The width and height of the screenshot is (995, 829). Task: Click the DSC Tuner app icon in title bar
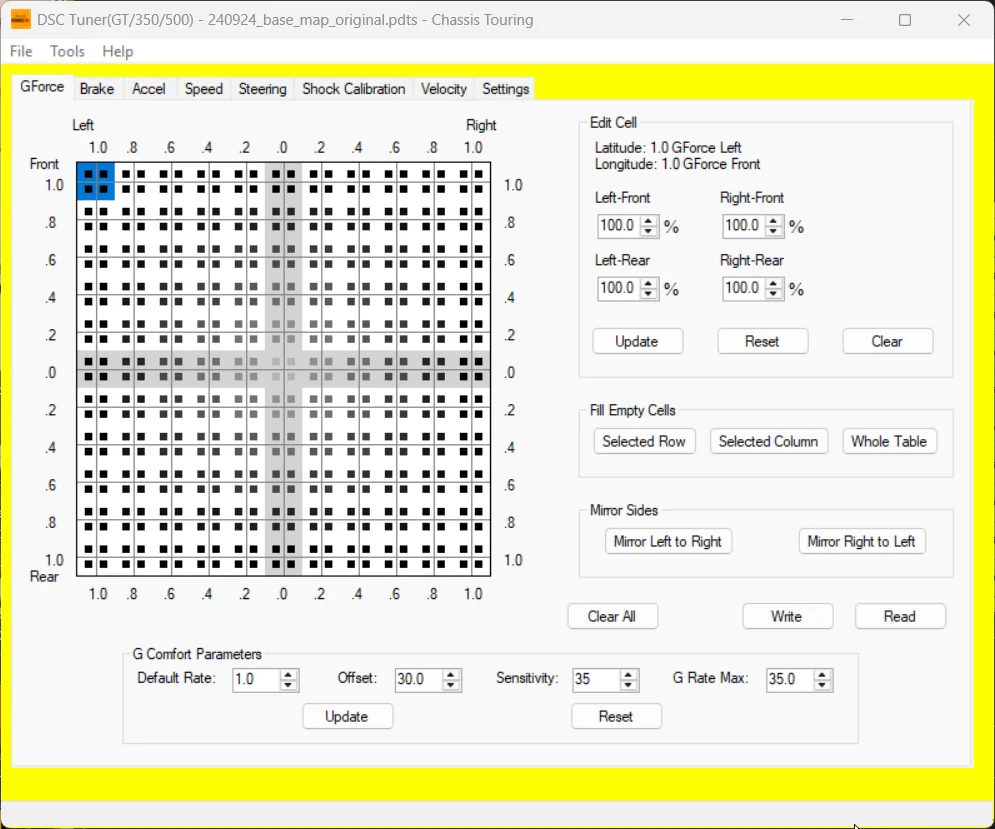[20, 20]
